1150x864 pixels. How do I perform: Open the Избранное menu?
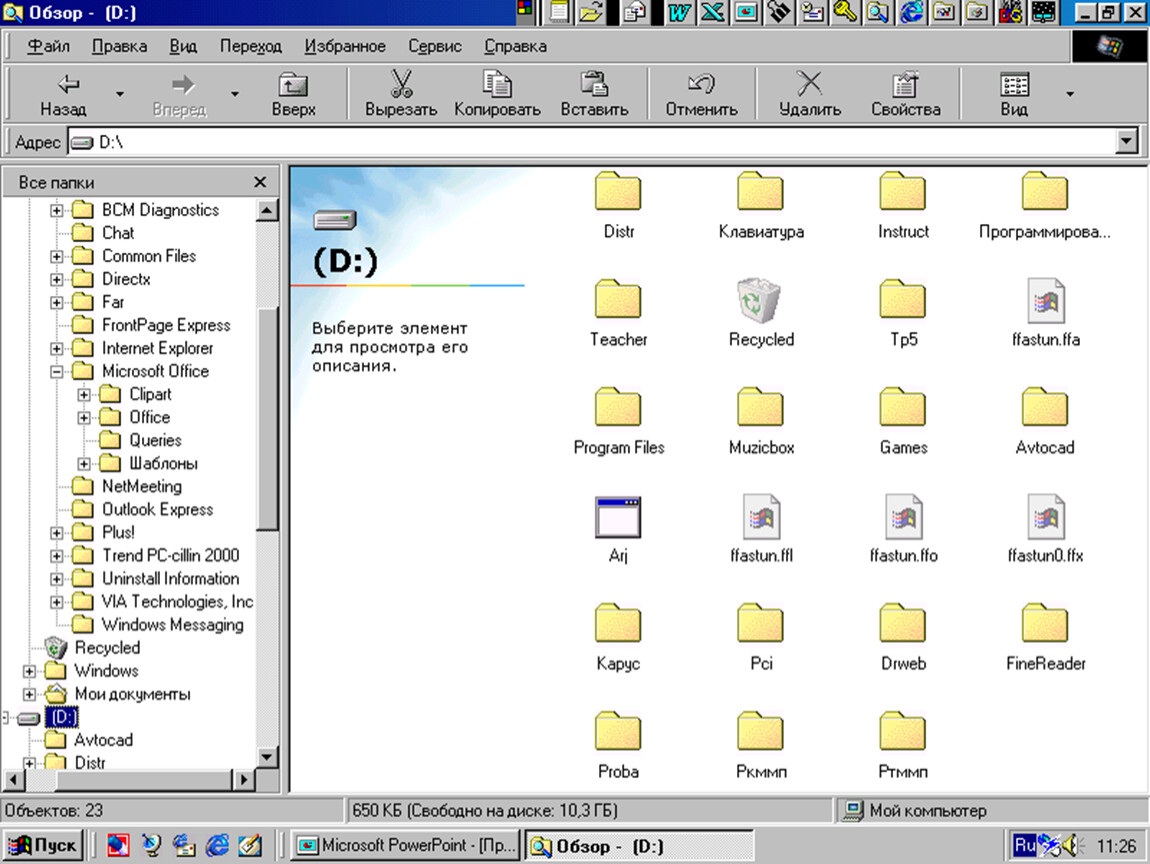(x=345, y=46)
